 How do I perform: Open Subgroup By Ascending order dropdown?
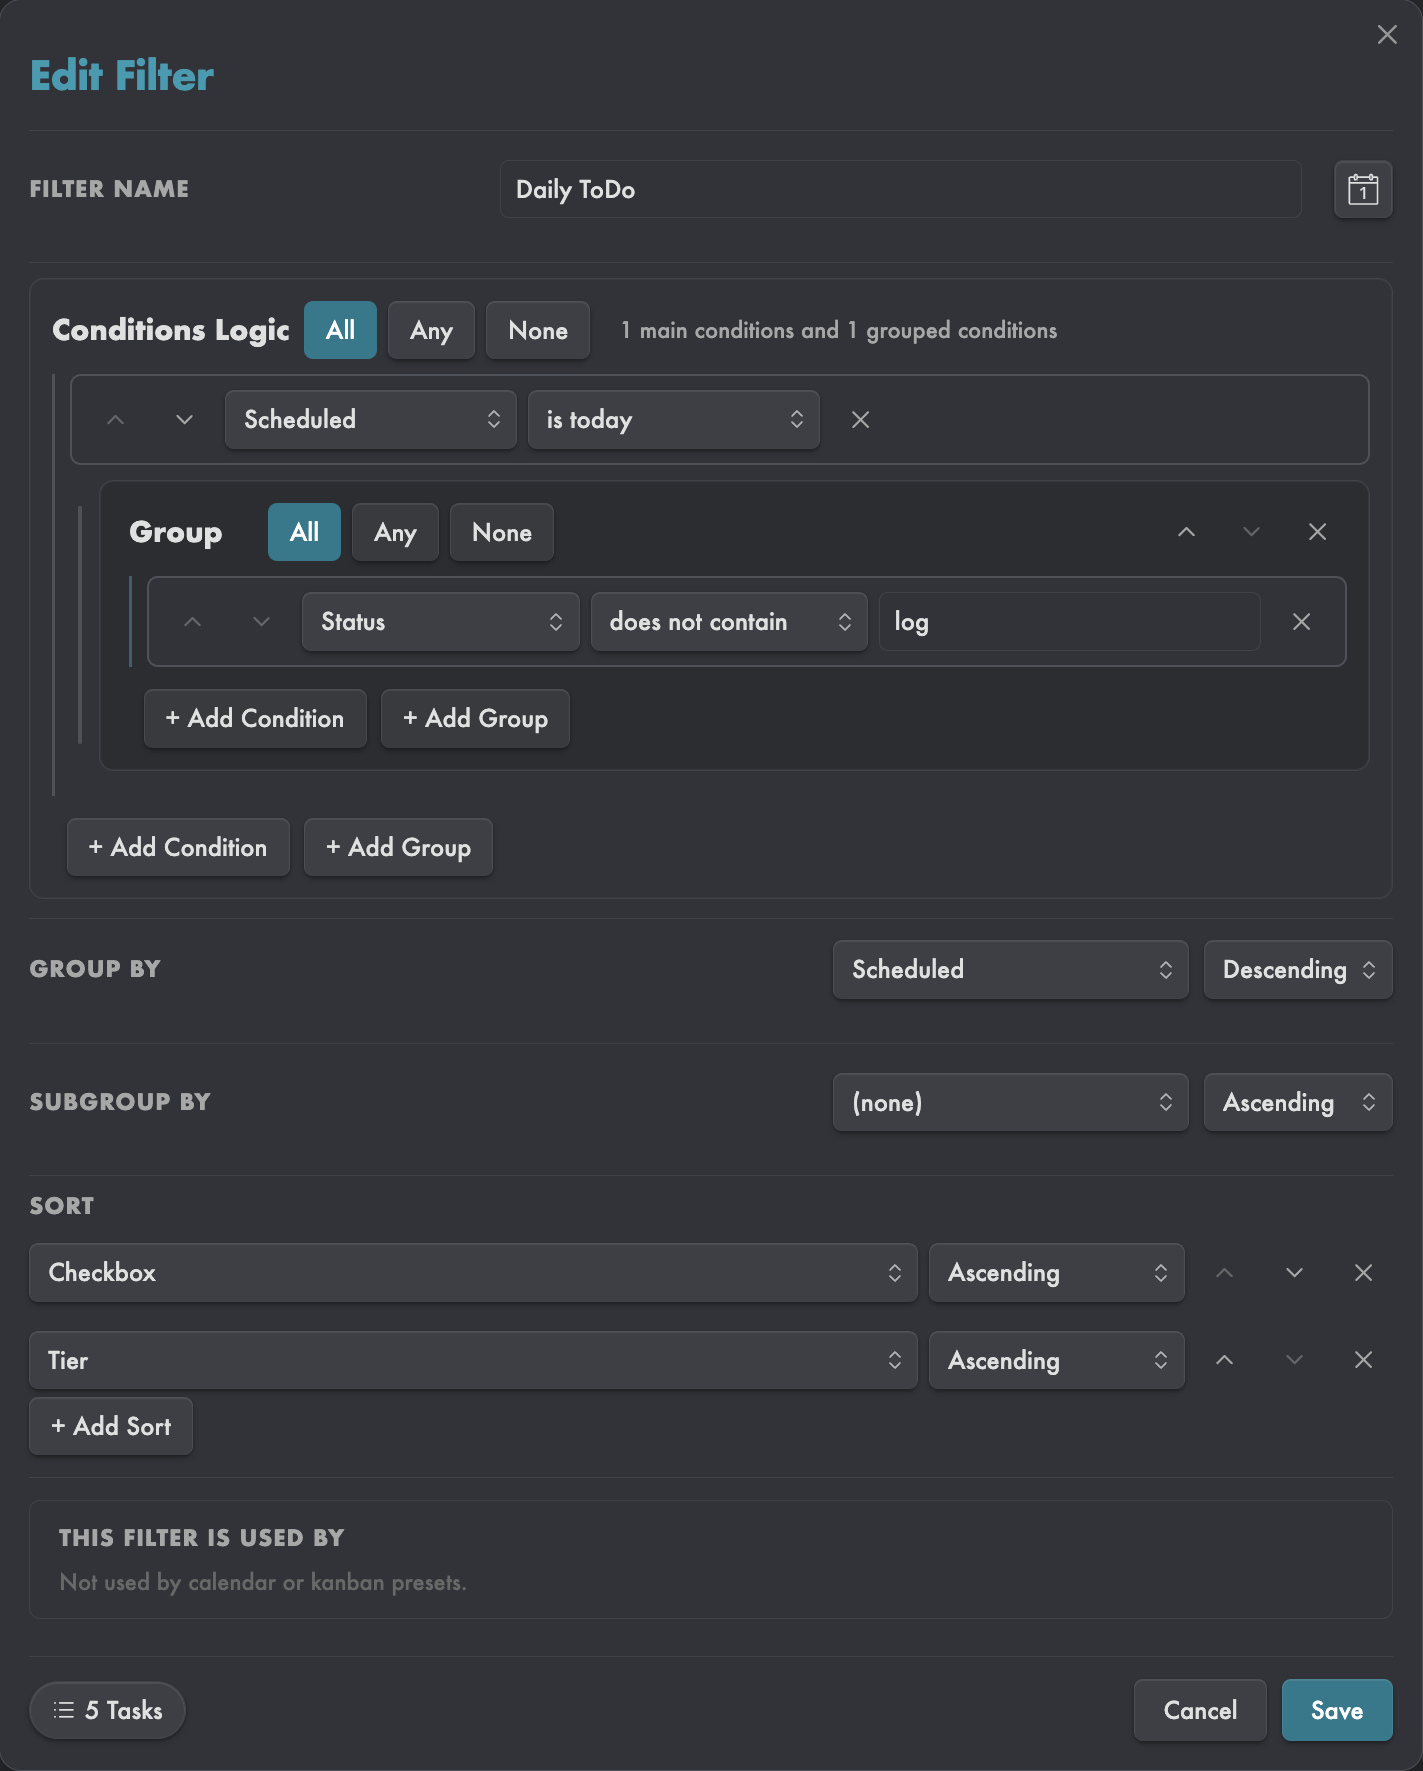(1298, 1103)
